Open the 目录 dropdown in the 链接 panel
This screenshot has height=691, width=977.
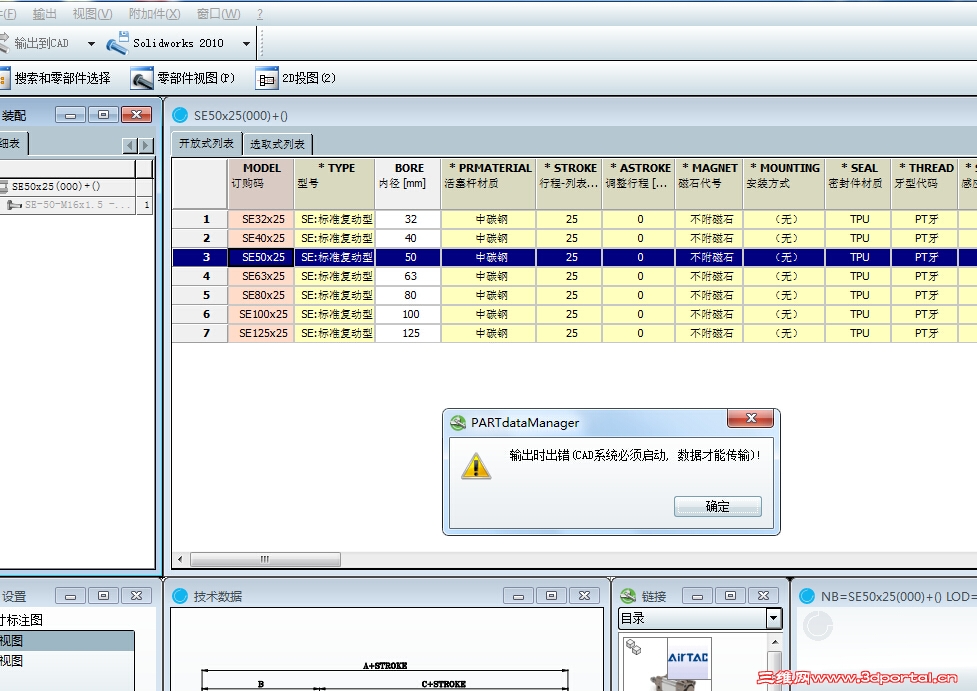click(x=773, y=619)
